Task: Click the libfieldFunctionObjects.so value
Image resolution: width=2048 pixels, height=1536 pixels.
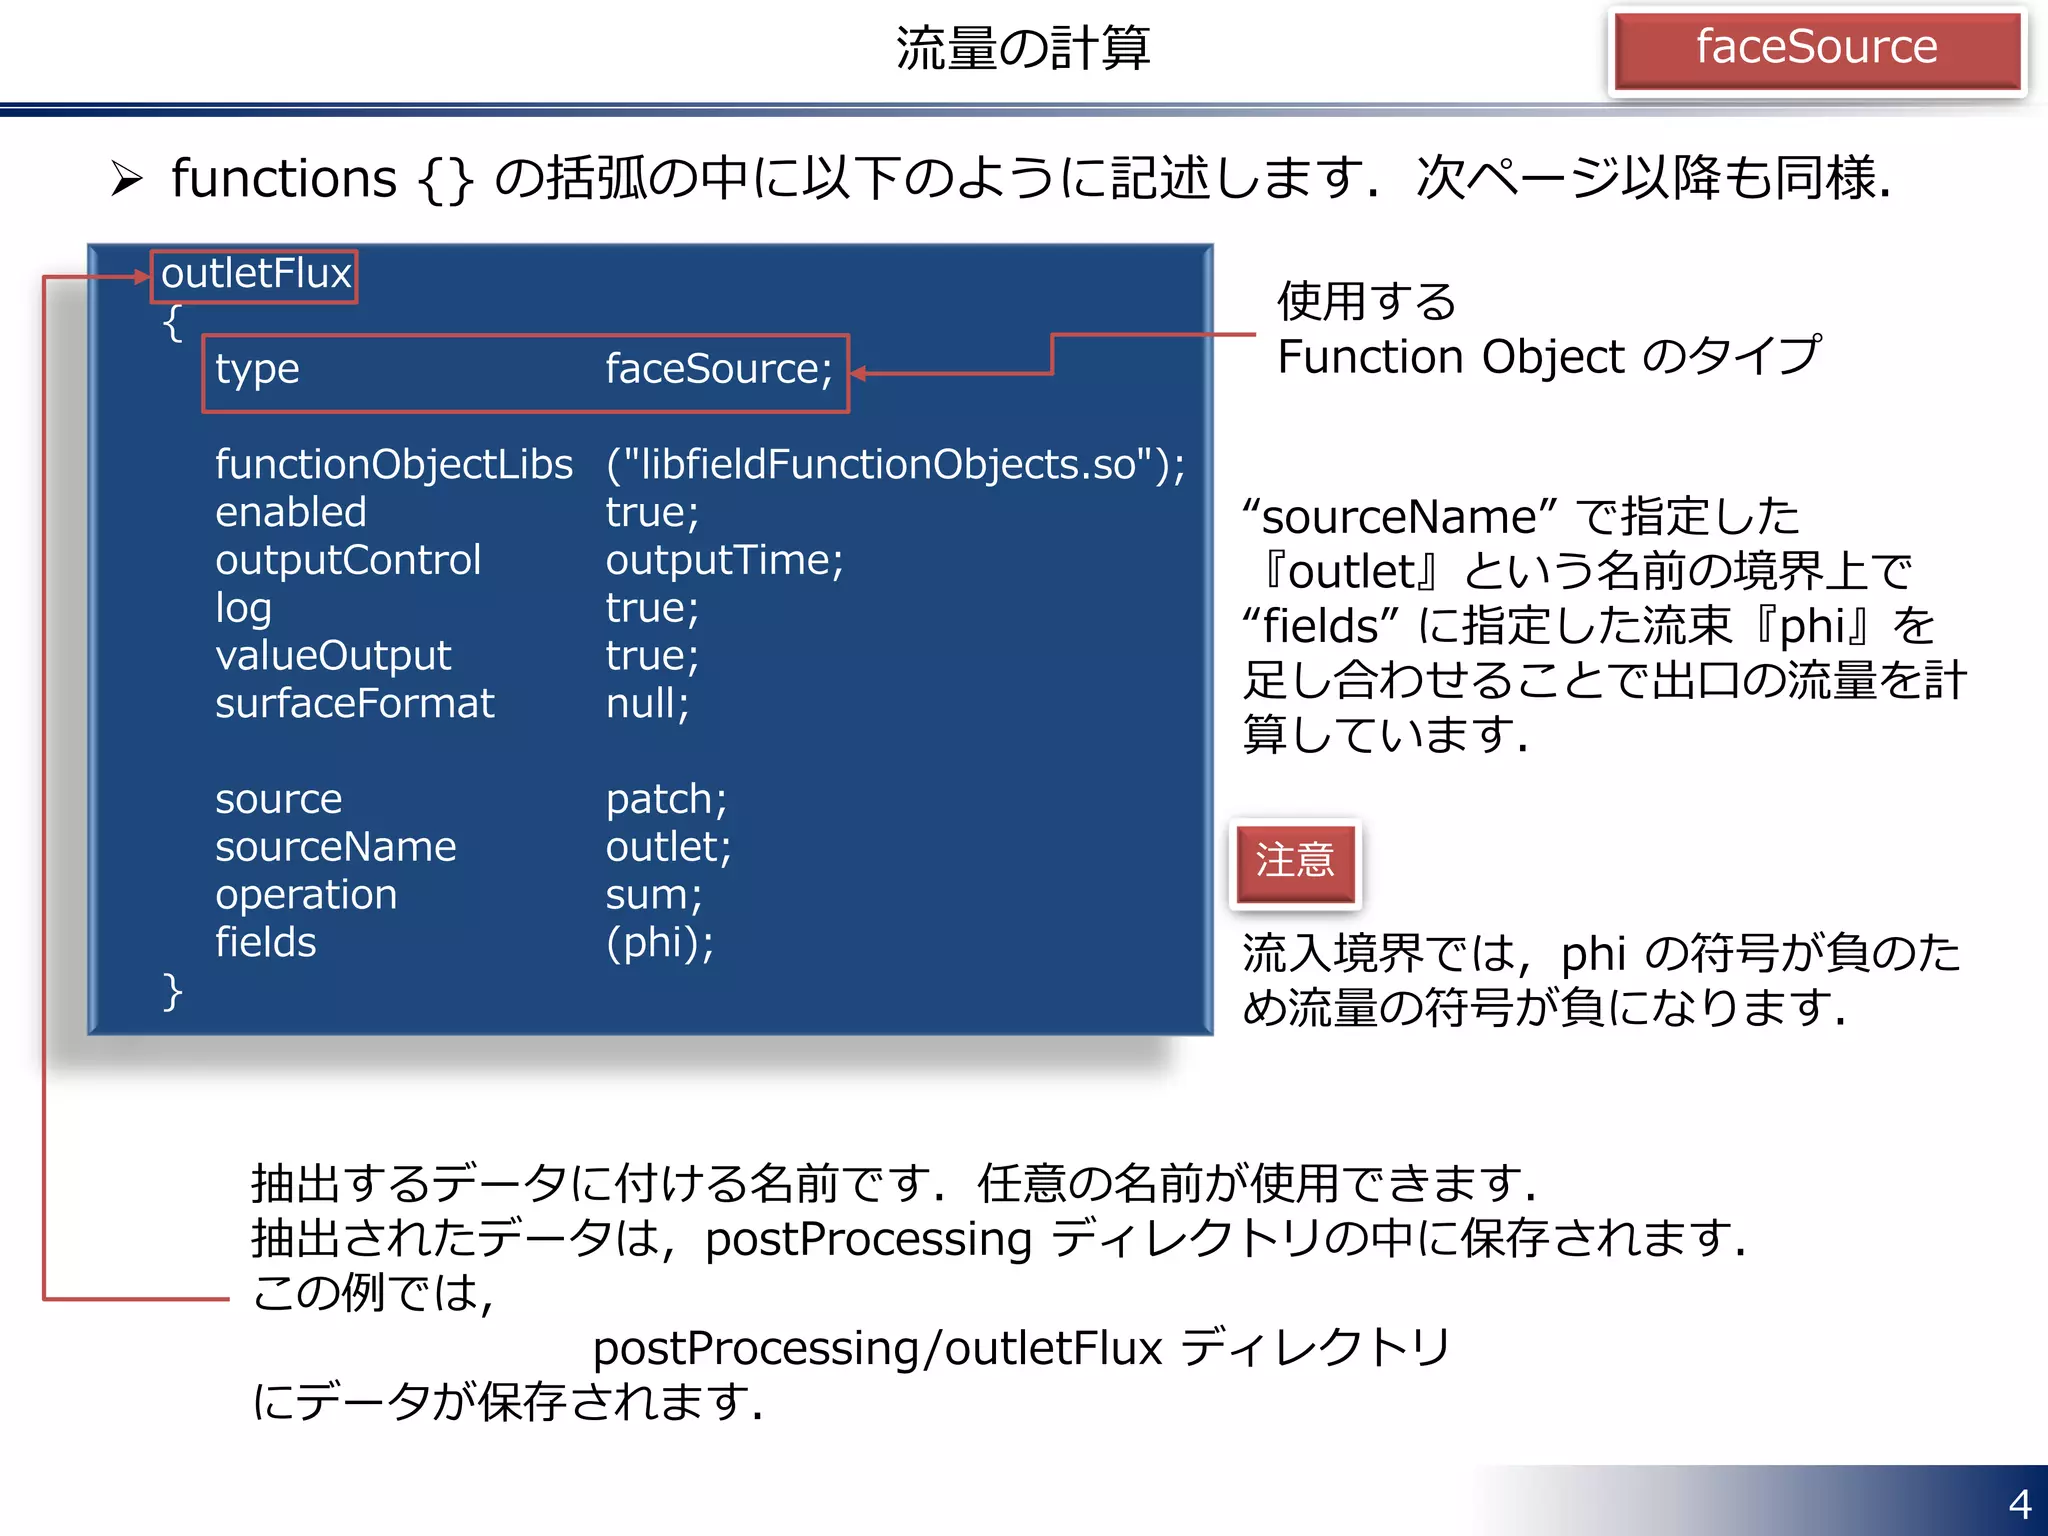Action: pos(895,465)
